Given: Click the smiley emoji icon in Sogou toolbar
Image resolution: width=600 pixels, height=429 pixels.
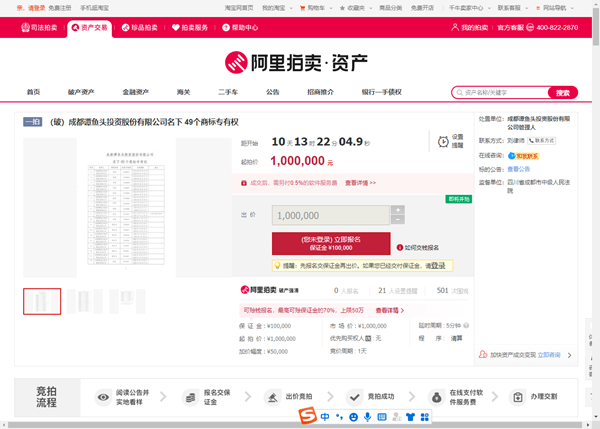Looking at the screenshot, I should (353, 416).
